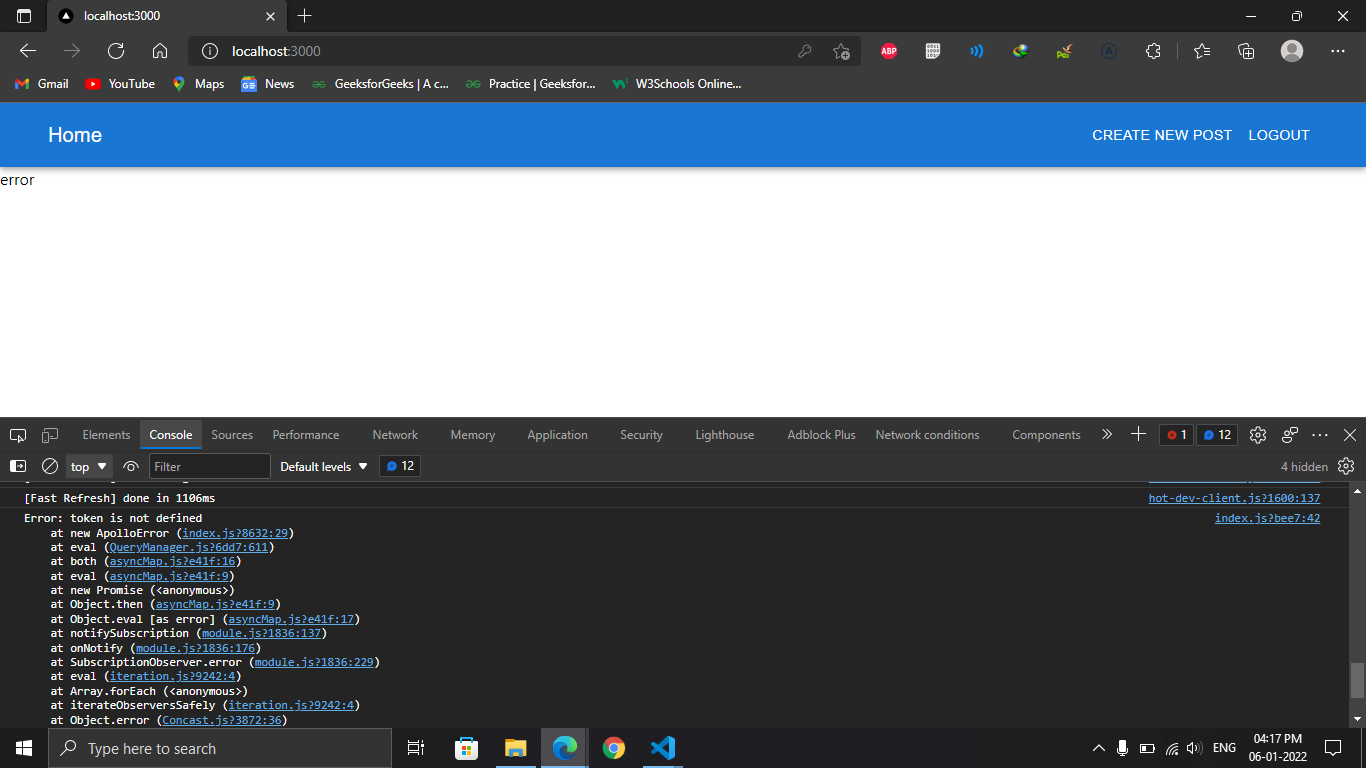Open the 12 issues button in console toolbar

click(x=400, y=466)
